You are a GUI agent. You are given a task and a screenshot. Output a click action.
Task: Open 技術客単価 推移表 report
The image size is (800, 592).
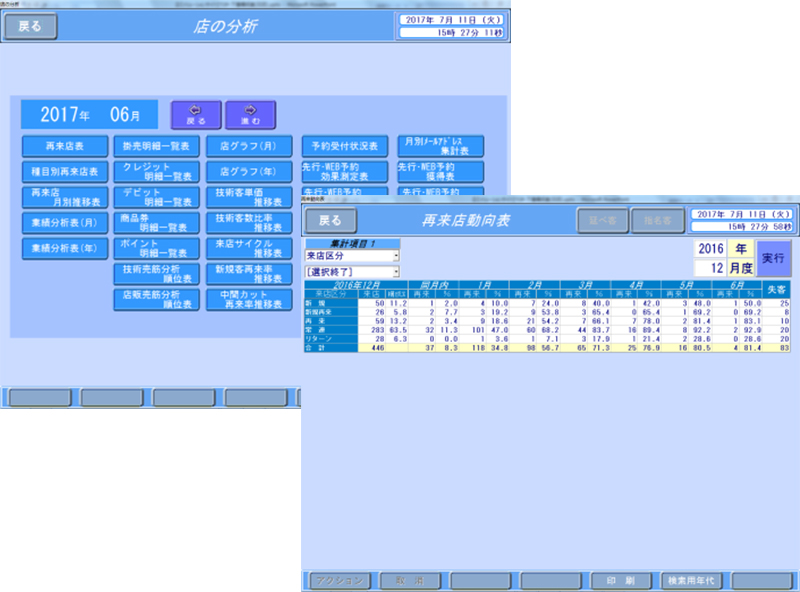pyautogui.click(x=249, y=197)
